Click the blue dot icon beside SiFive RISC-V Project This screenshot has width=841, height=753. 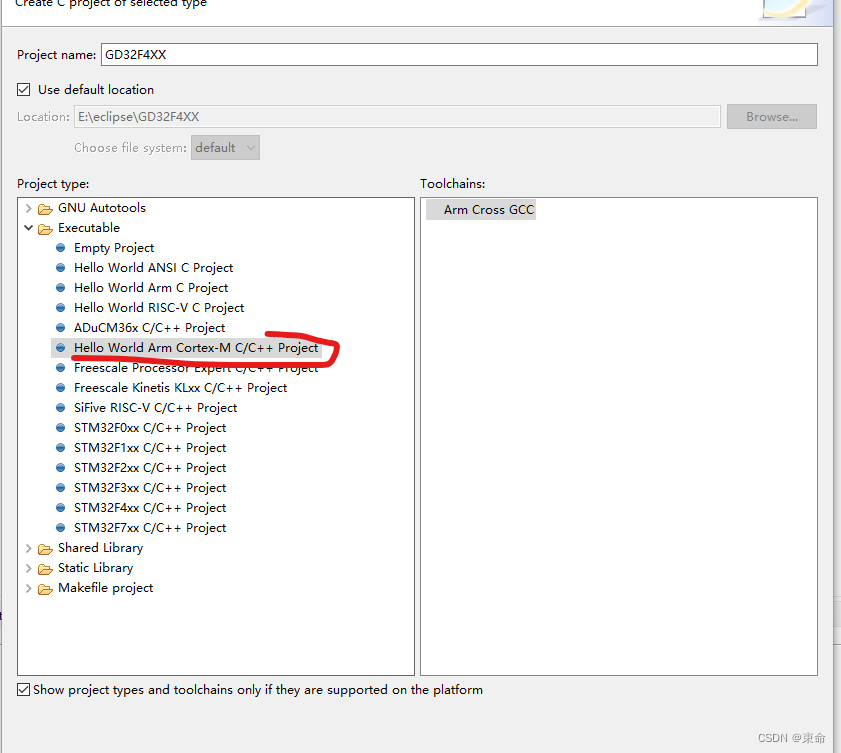[x=61, y=408]
